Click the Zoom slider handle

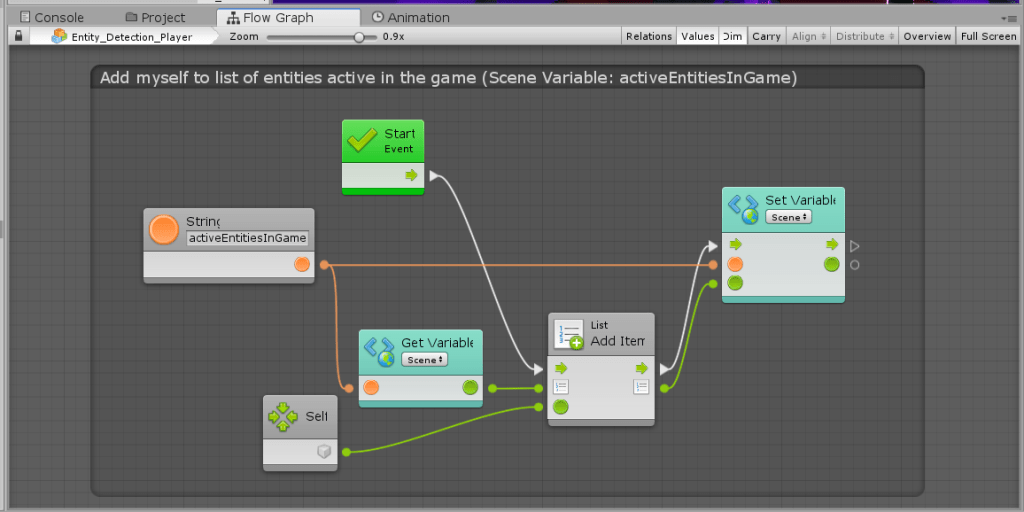tap(359, 37)
